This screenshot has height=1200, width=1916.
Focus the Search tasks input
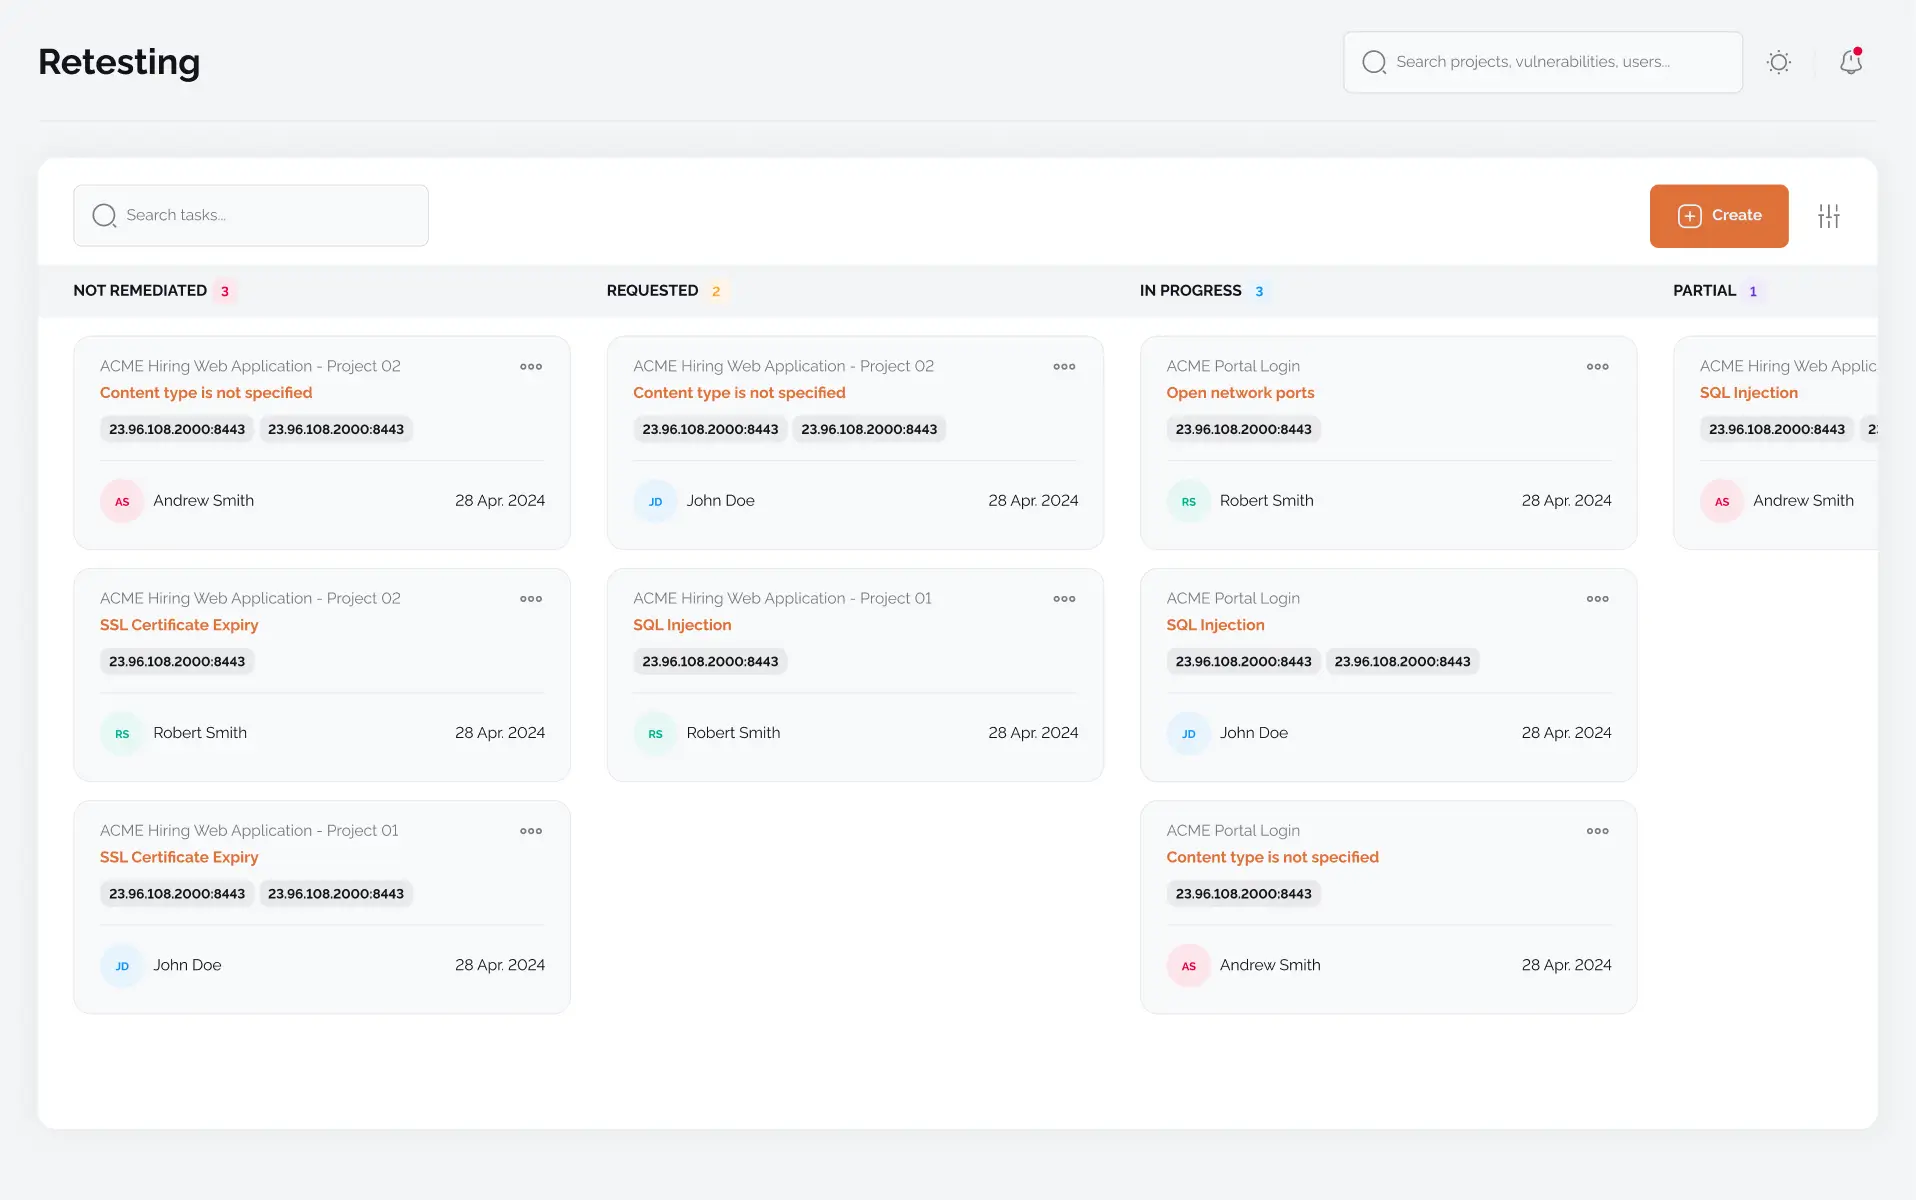(250, 215)
